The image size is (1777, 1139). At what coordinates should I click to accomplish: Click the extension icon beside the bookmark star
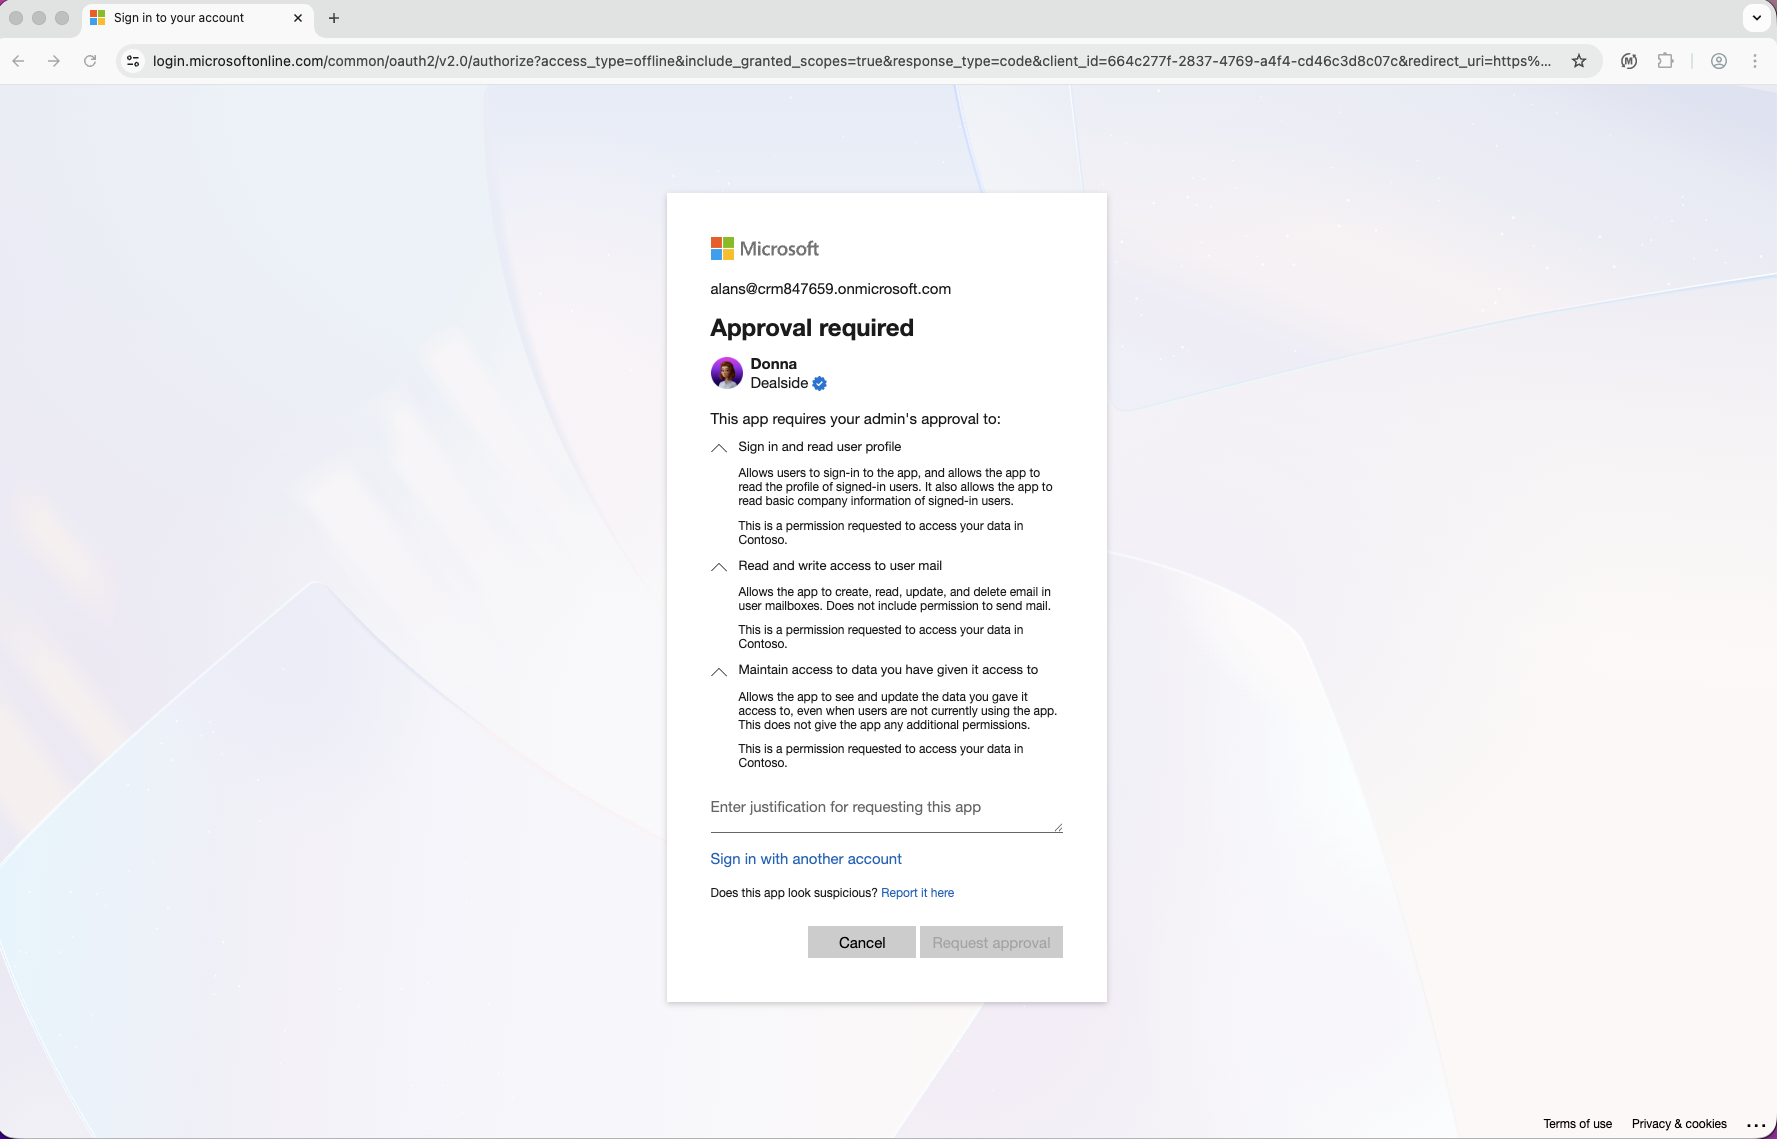pyautogui.click(x=1629, y=61)
